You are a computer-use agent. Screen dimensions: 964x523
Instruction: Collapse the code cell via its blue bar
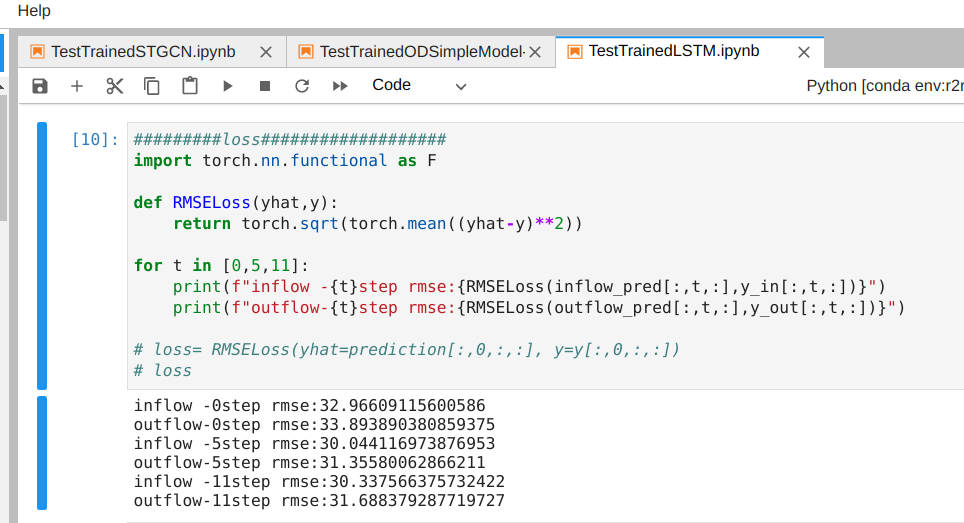42,255
